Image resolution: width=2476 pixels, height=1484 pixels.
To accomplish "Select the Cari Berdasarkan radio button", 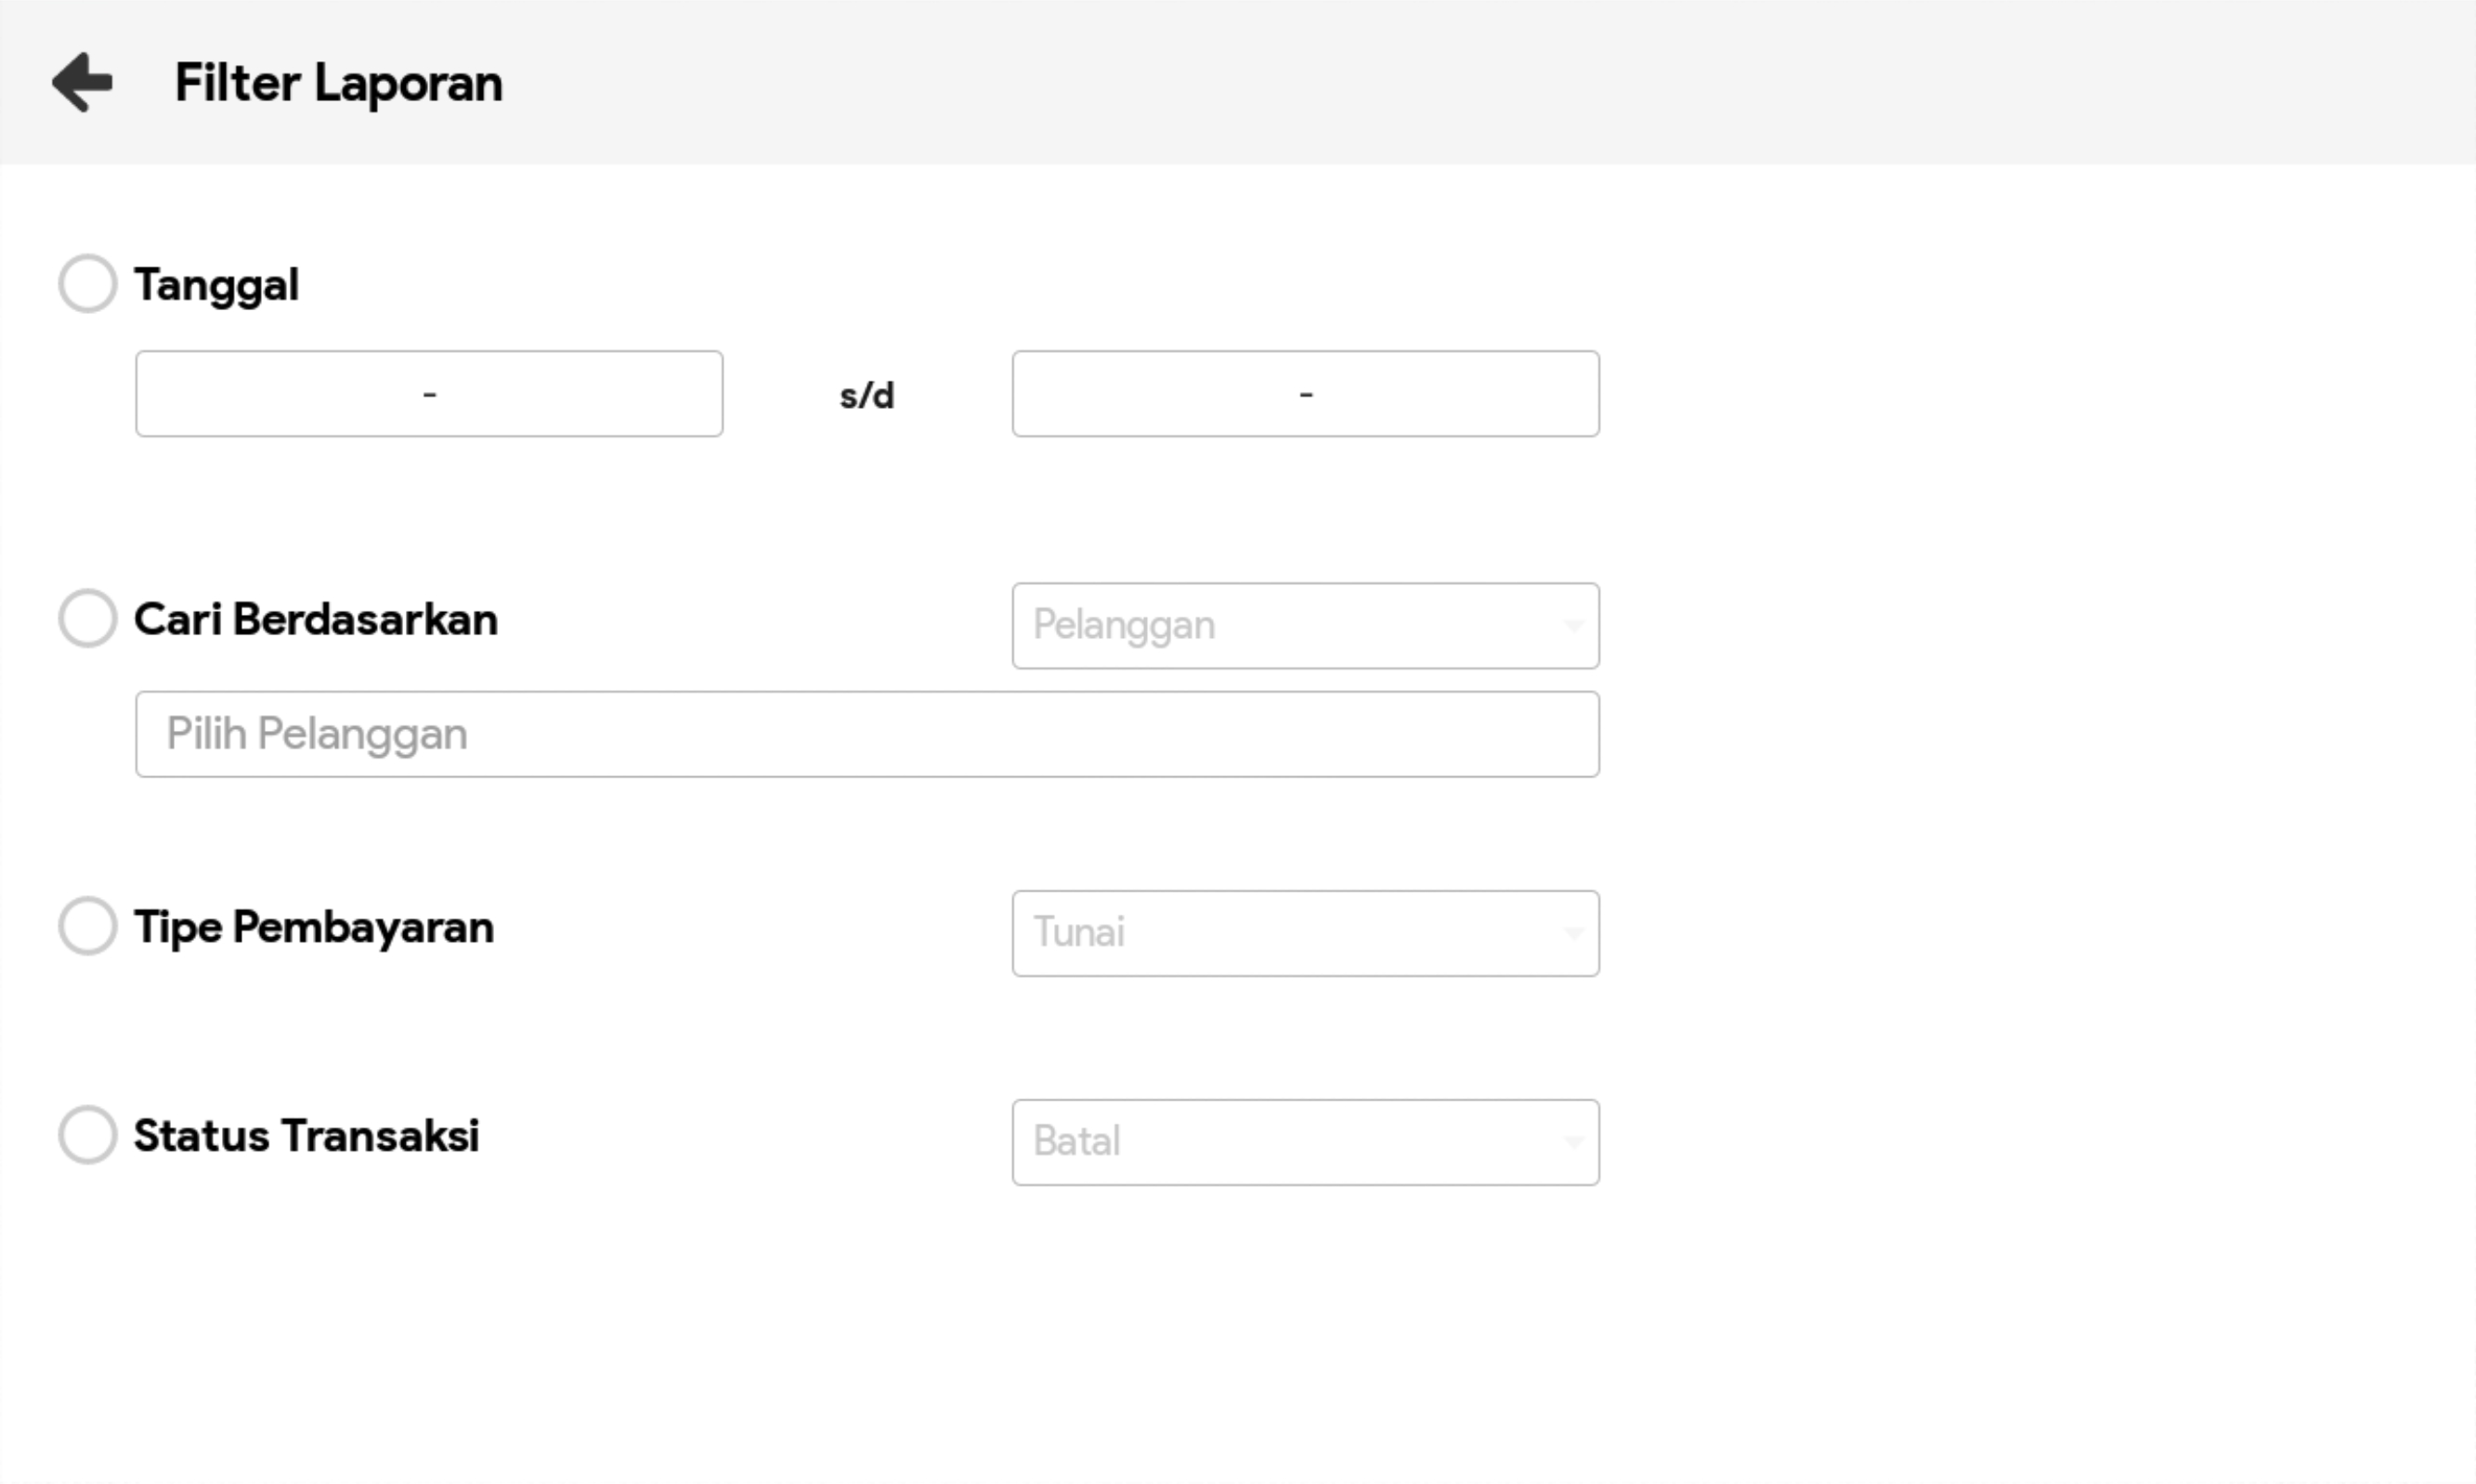I will (88, 618).
